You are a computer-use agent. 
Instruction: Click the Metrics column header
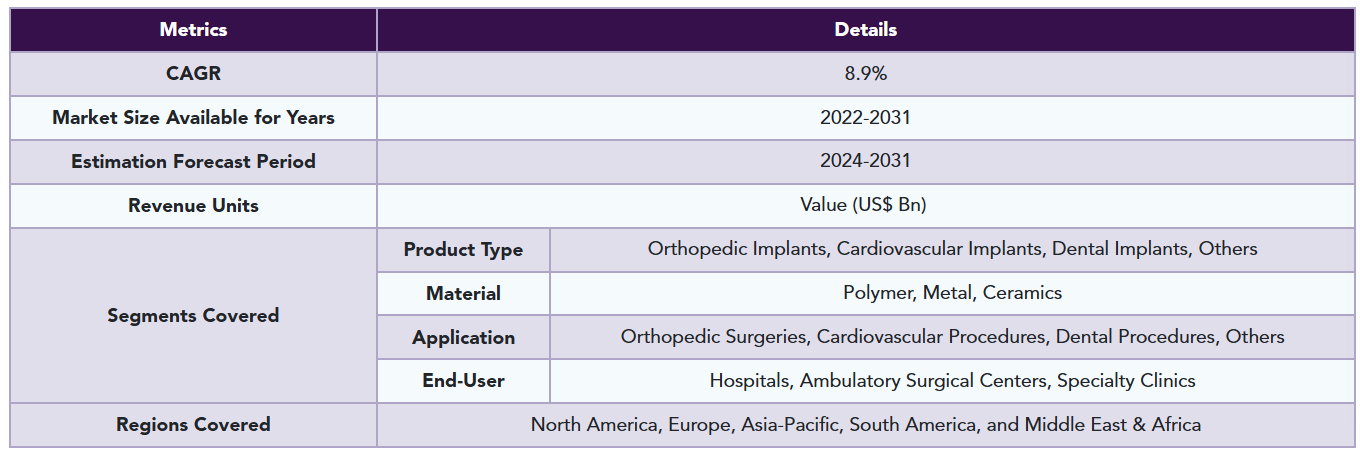[x=193, y=30]
